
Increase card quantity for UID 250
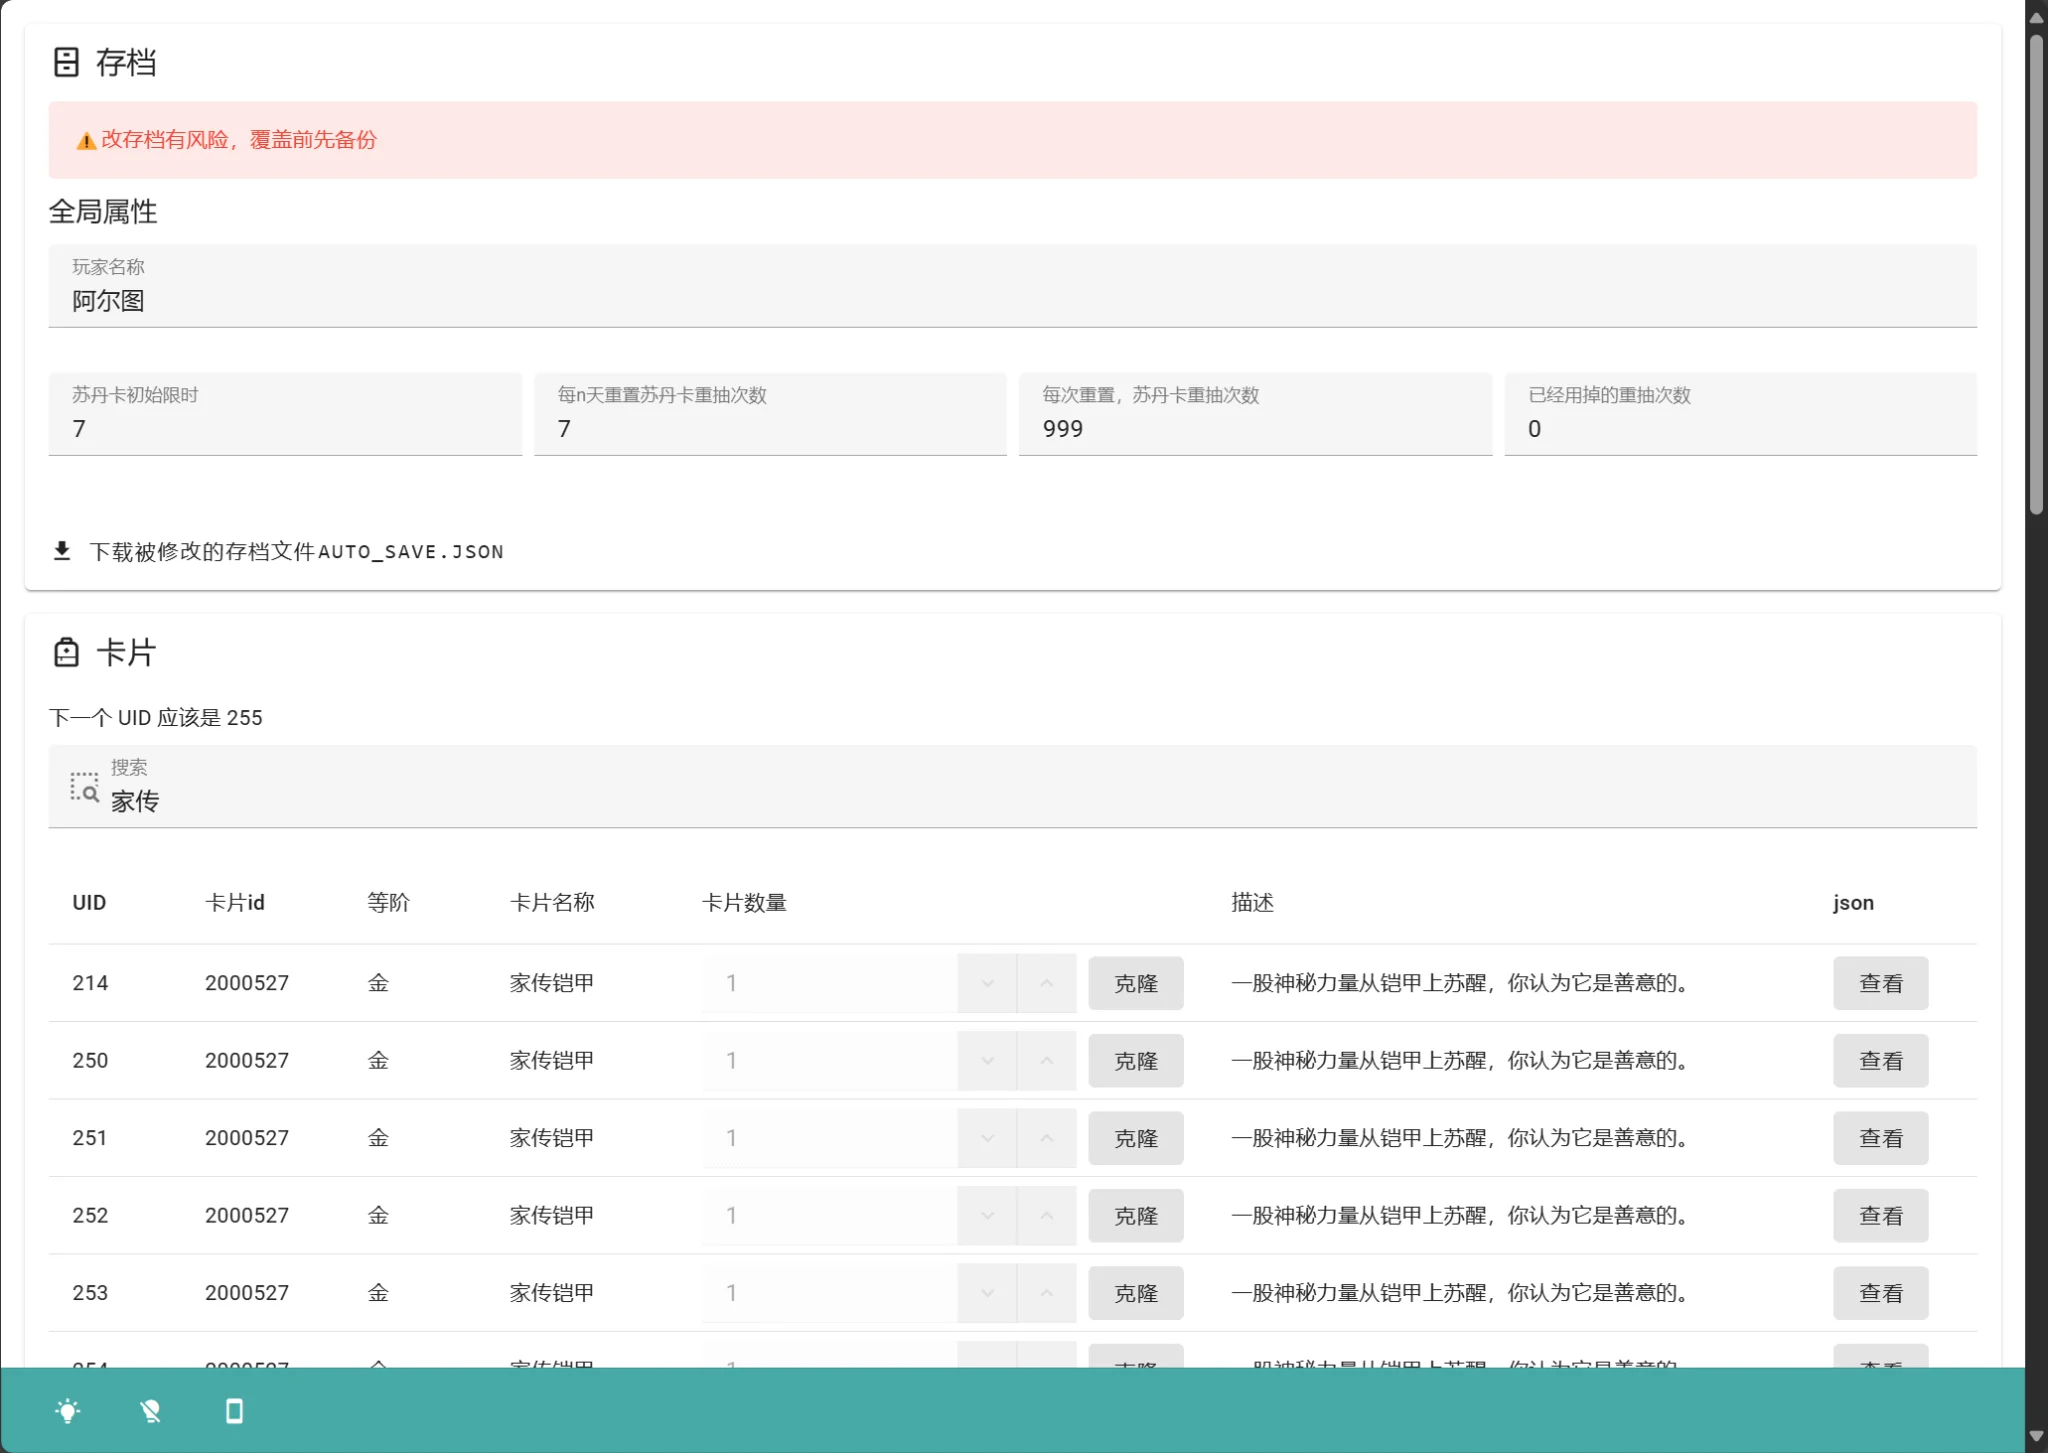(x=1046, y=1060)
